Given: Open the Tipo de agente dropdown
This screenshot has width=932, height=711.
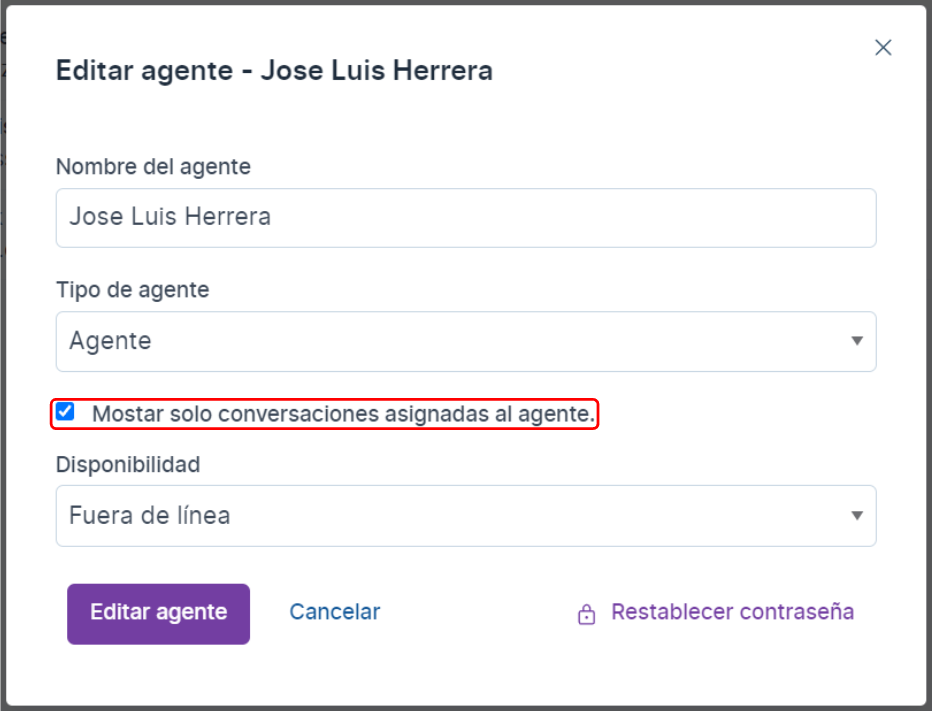Looking at the screenshot, I should point(466,341).
